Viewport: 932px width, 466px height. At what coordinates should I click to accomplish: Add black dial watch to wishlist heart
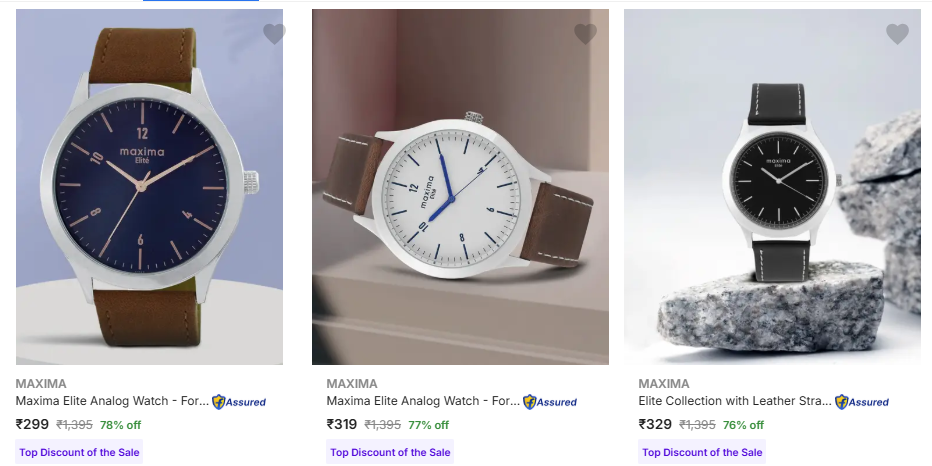click(898, 34)
